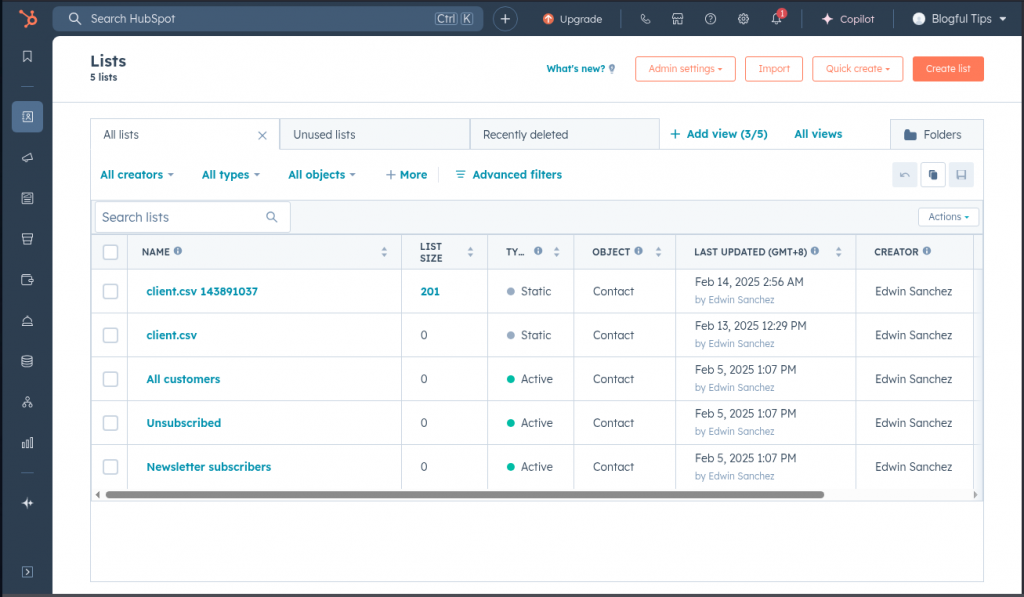The height and width of the screenshot is (597, 1024).
Task: Open the Help question mark icon
Action: click(x=711, y=19)
